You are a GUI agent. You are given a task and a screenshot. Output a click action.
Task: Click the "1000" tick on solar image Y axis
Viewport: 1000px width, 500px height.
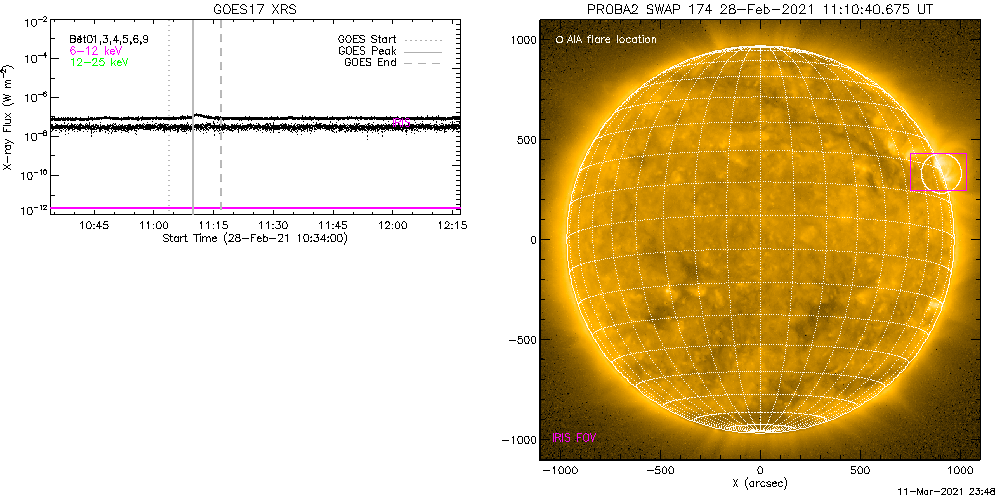(523, 40)
